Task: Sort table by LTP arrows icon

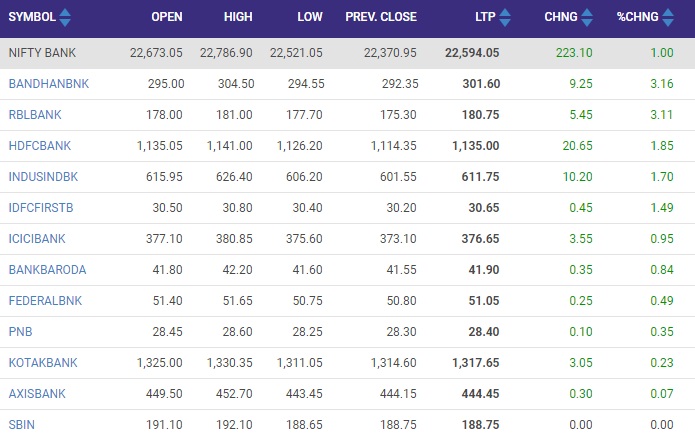Action: click(505, 17)
